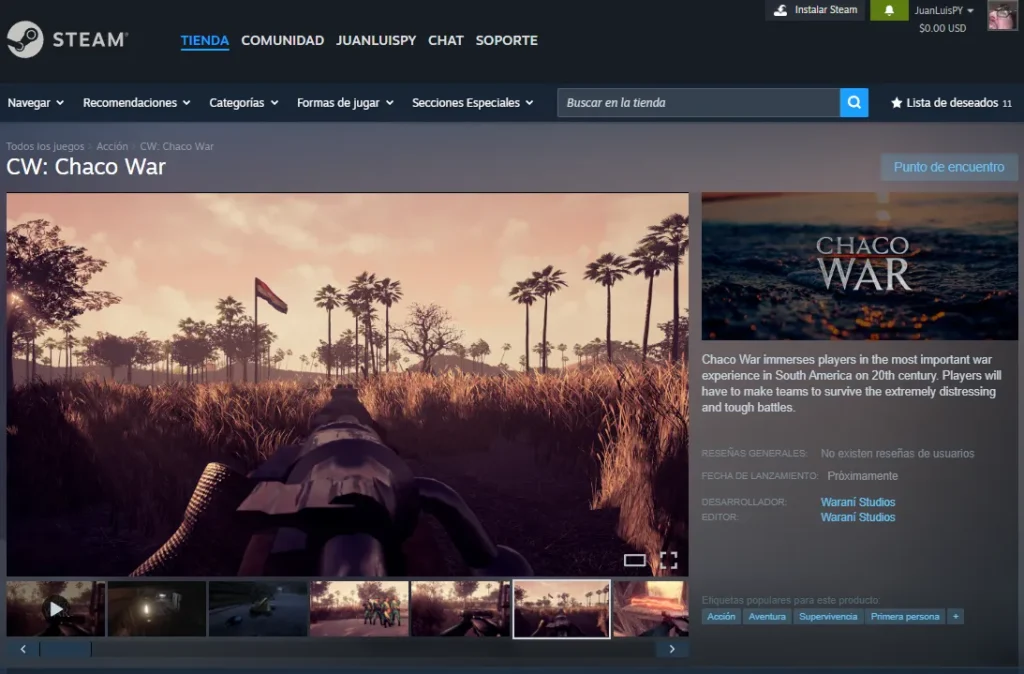1024x674 pixels.
Task: Open the Warani Studios developer page
Action: 858,502
